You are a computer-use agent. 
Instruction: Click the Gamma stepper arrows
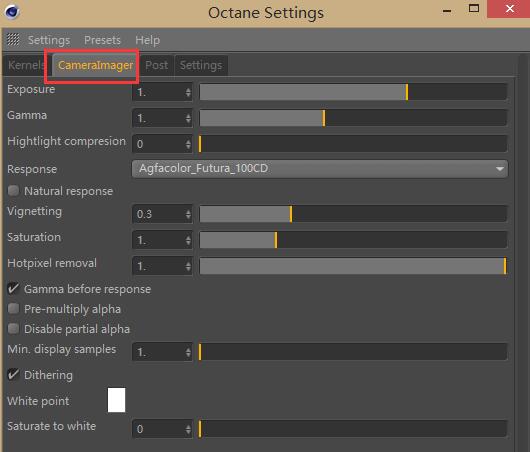pyautogui.click(x=188, y=118)
